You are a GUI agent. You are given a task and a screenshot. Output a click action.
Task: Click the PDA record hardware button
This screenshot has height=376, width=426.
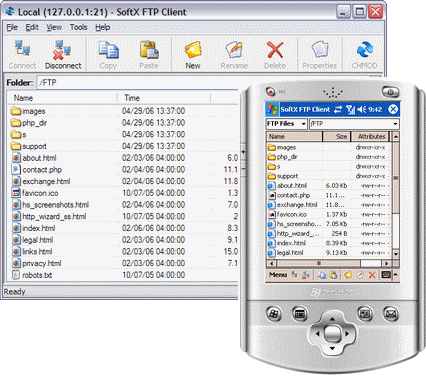coord(271,91)
